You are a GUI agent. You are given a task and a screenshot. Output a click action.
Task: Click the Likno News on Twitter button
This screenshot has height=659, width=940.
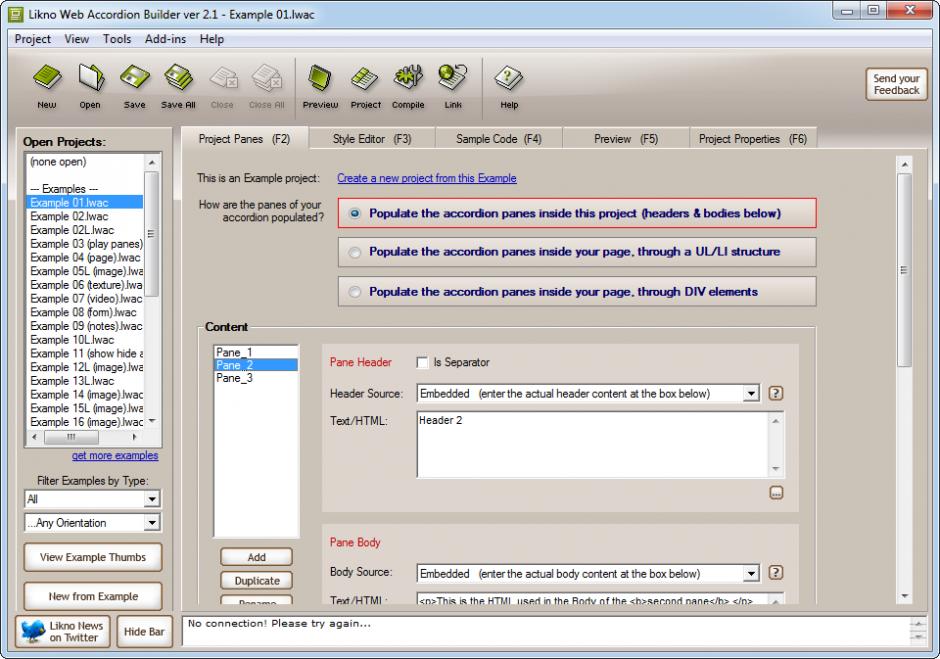coord(63,631)
